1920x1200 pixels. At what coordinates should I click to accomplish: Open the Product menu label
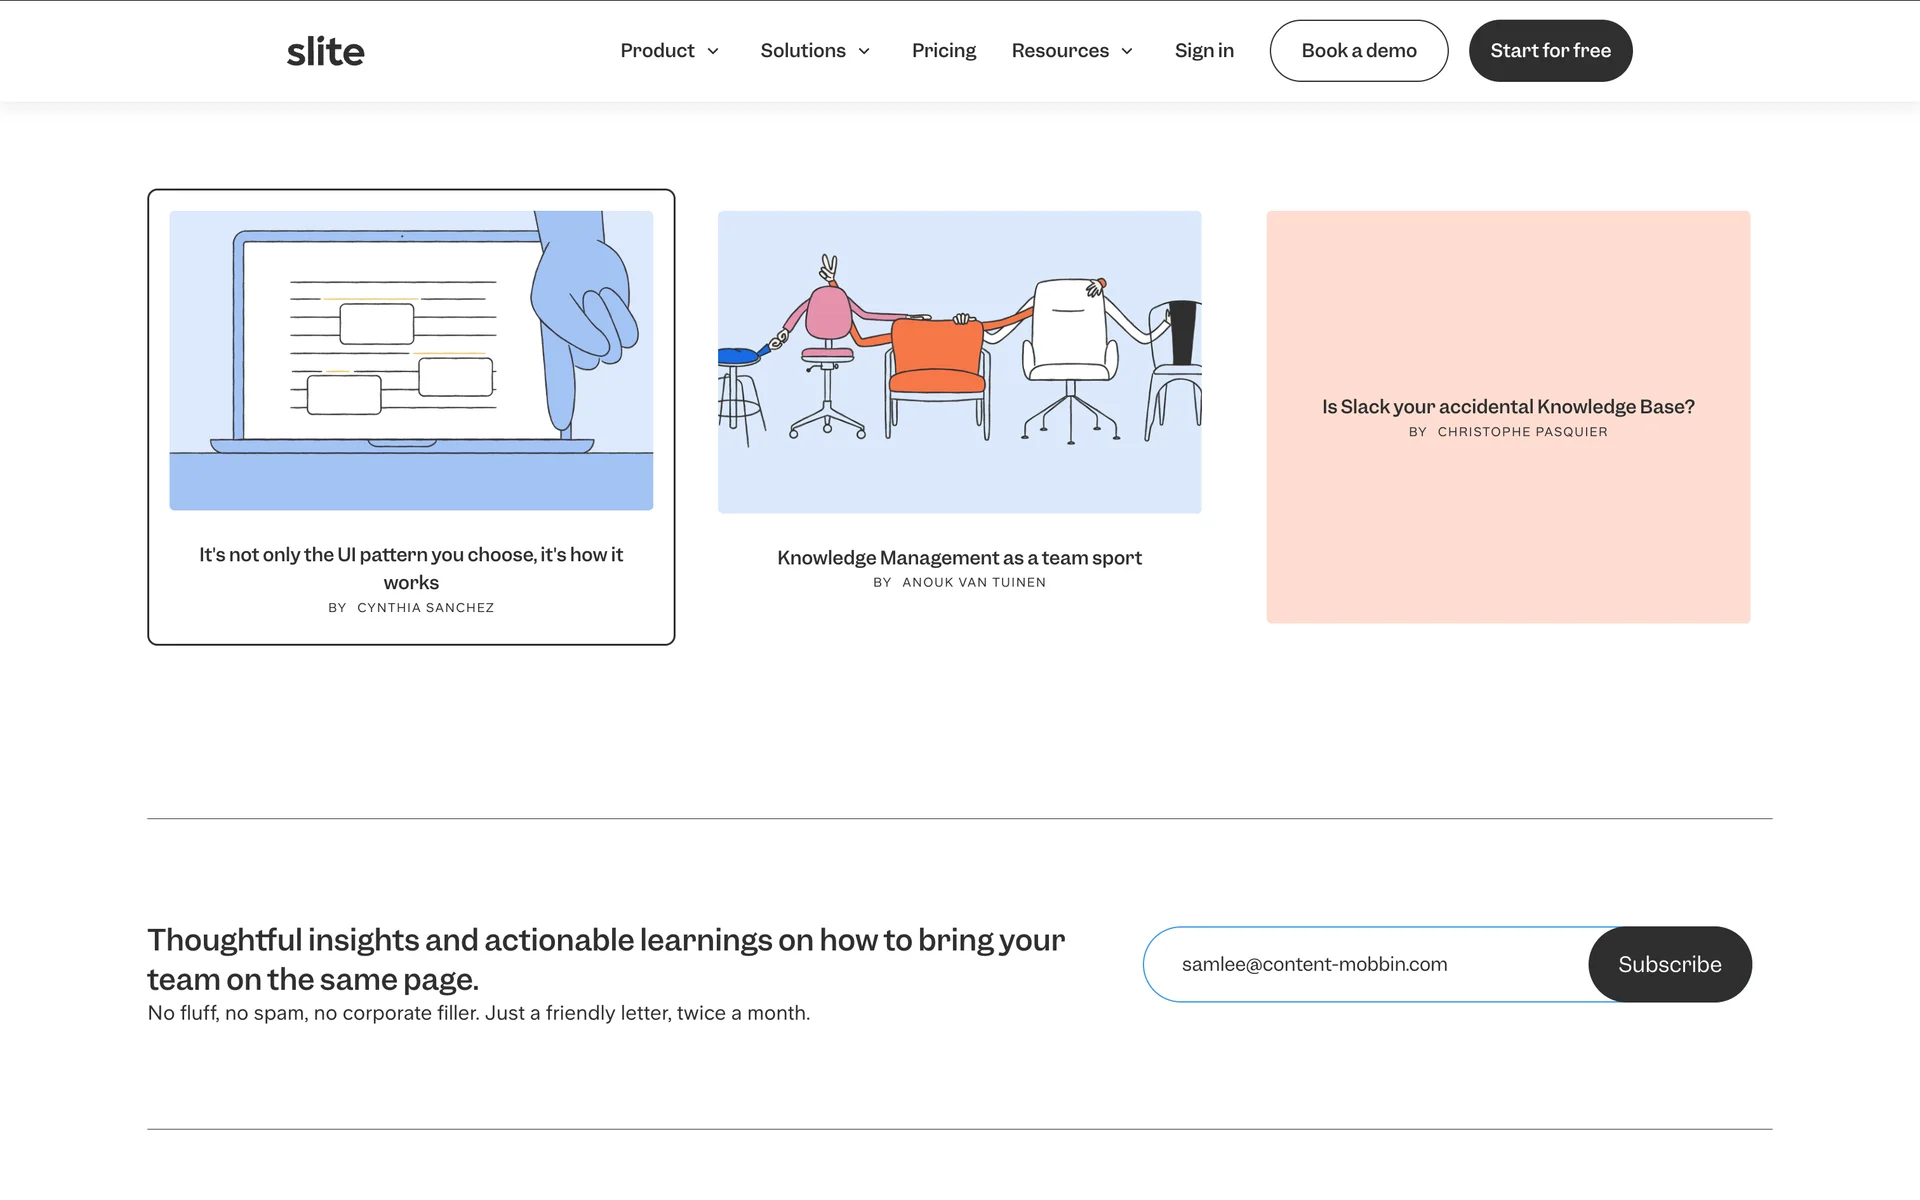[657, 51]
